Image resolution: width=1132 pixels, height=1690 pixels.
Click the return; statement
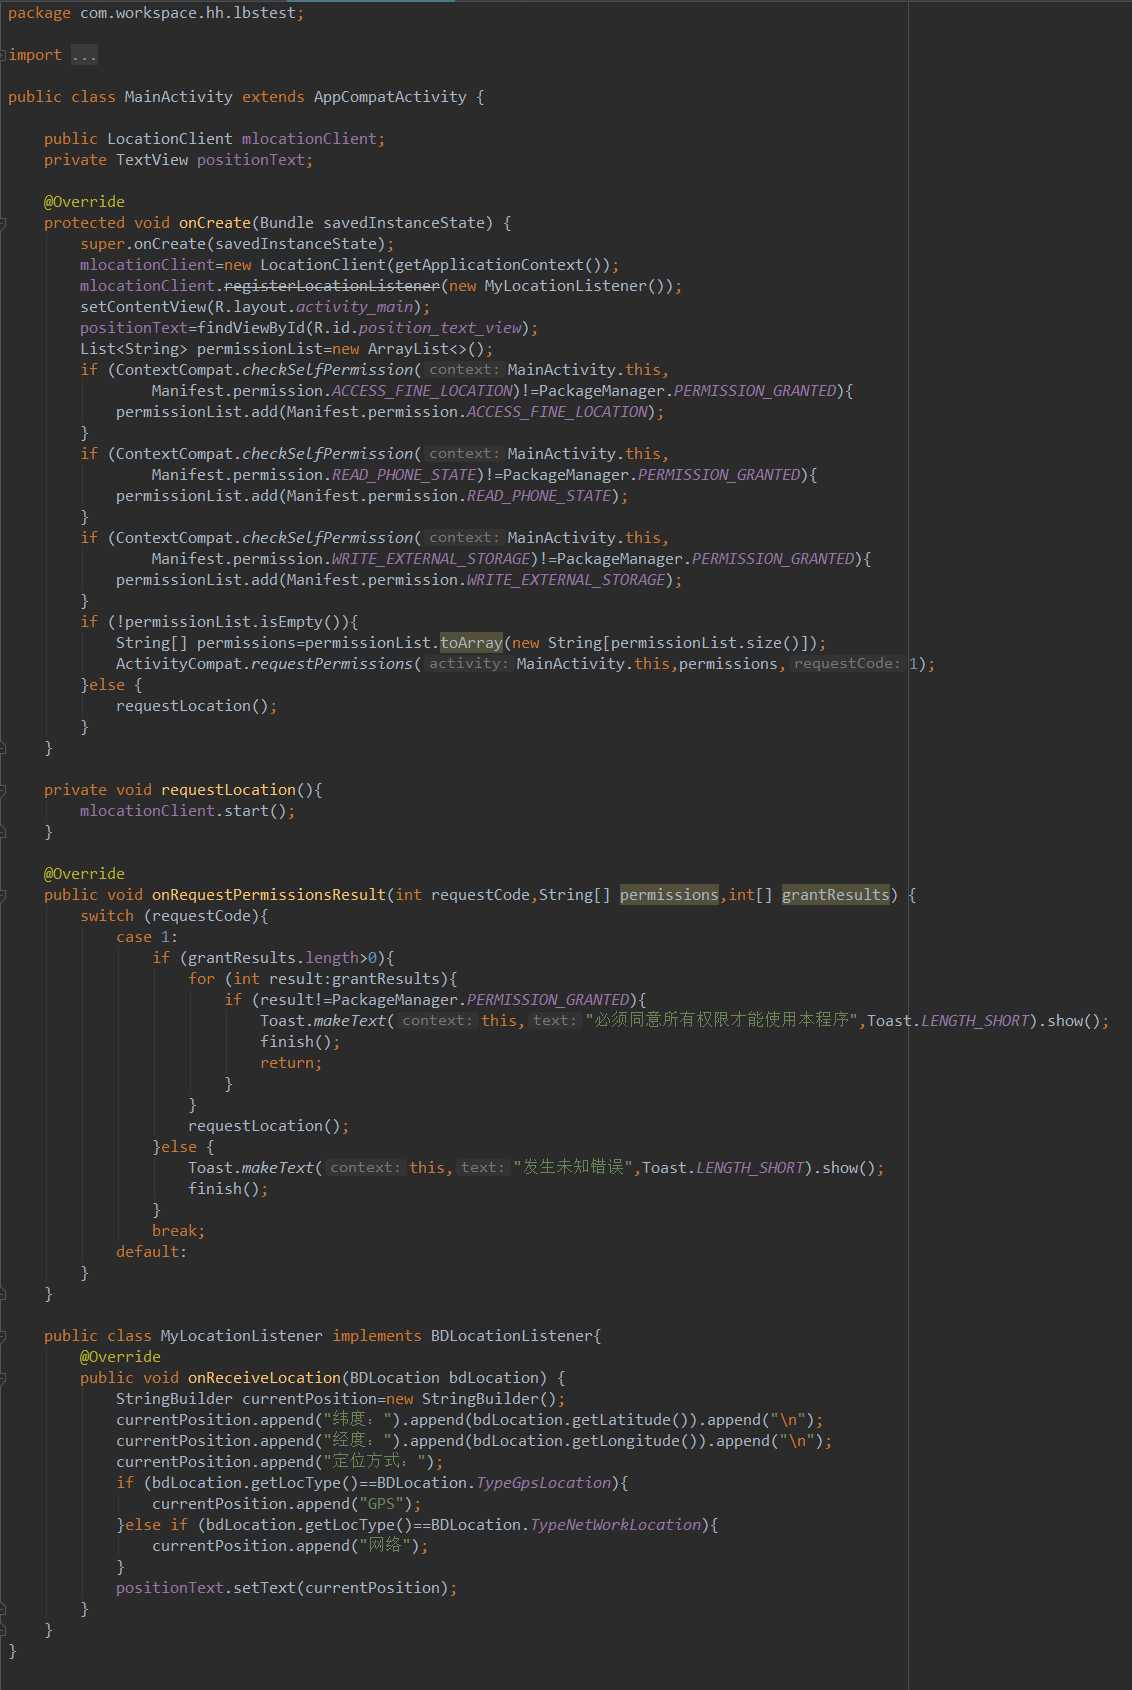[x=291, y=1063]
